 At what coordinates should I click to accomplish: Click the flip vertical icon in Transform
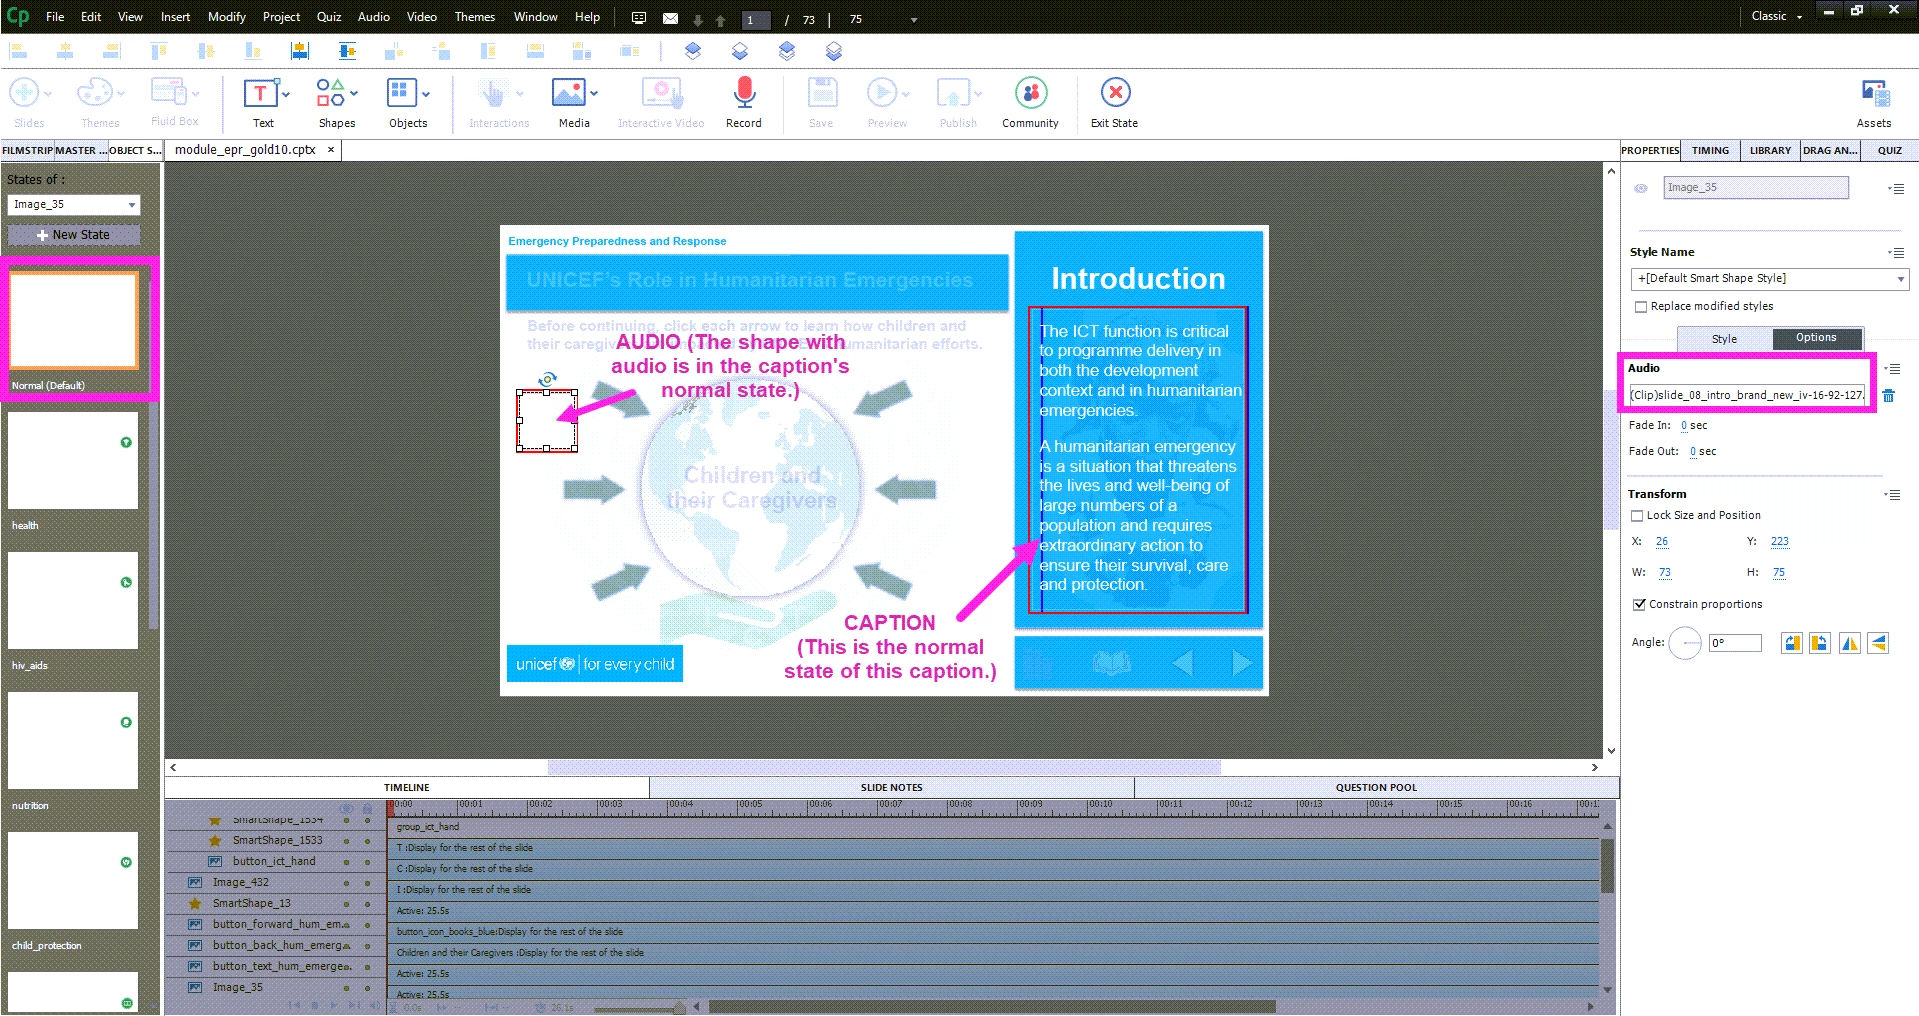[x=1878, y=643]
